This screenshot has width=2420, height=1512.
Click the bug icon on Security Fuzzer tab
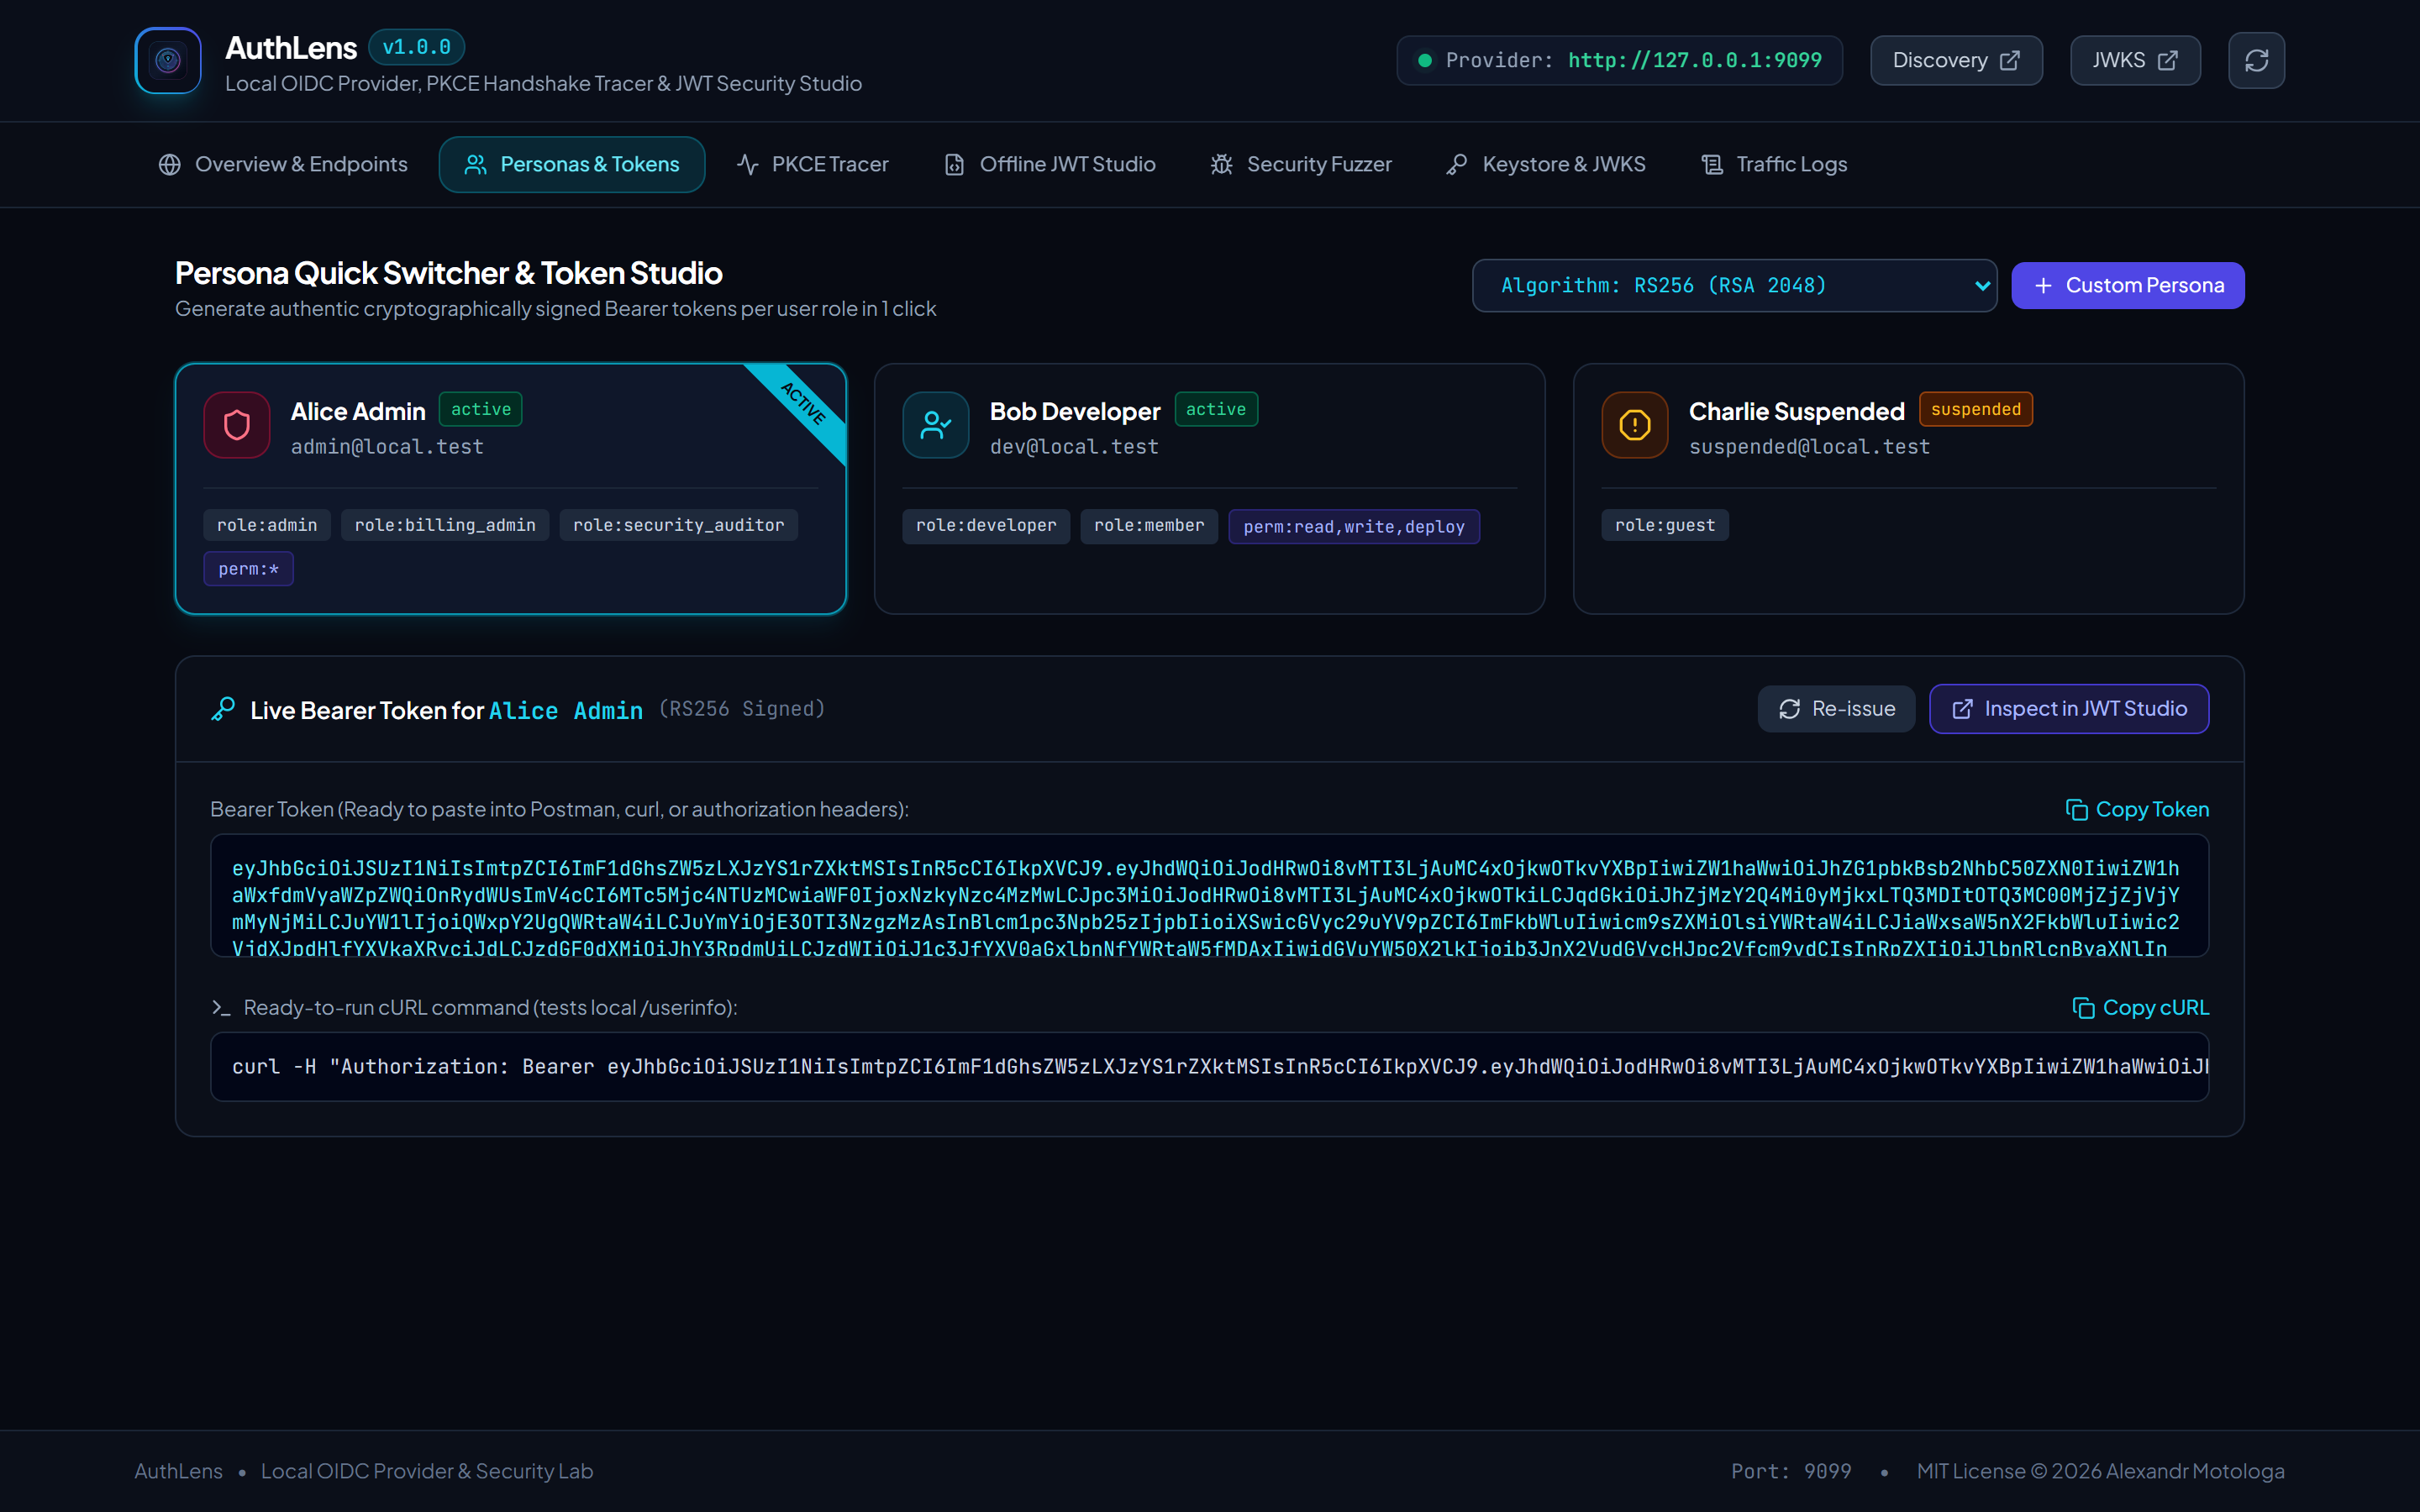1221,164
